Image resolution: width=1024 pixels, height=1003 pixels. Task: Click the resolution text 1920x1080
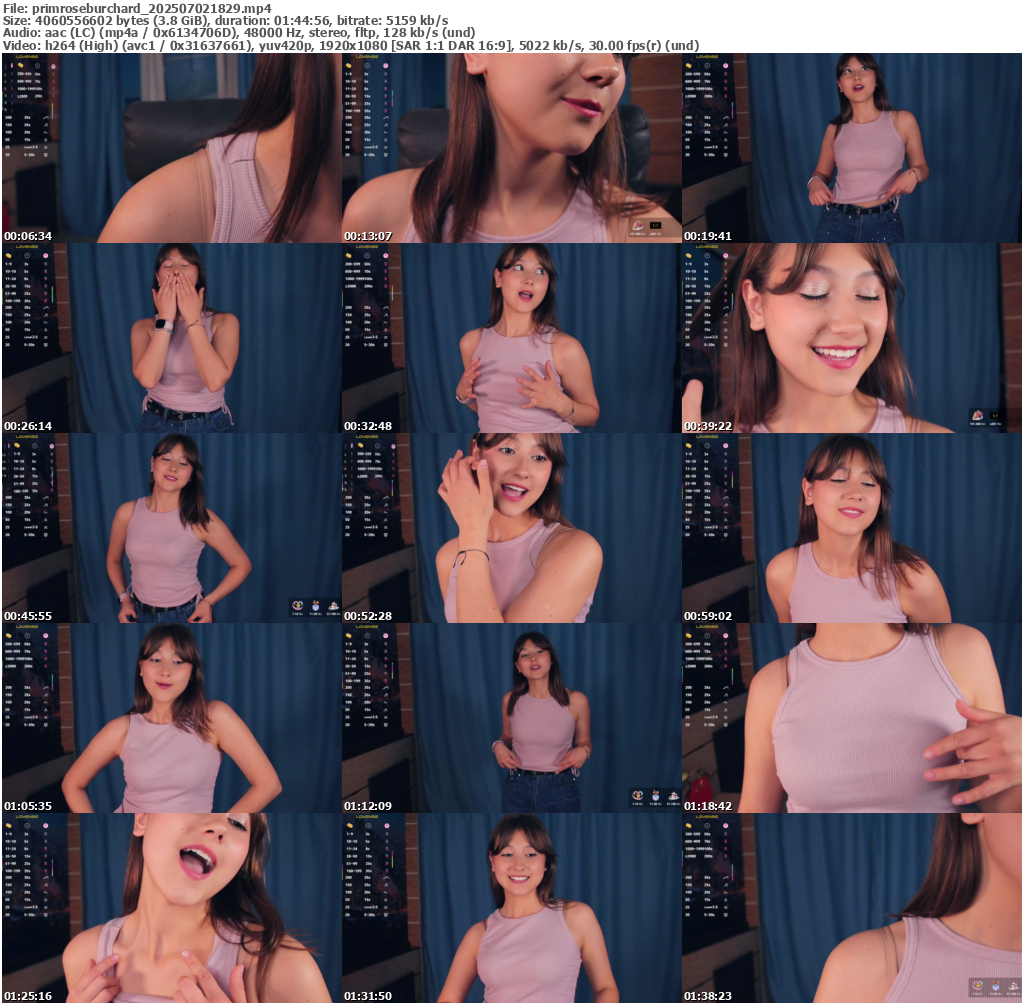tap(350, 46)
